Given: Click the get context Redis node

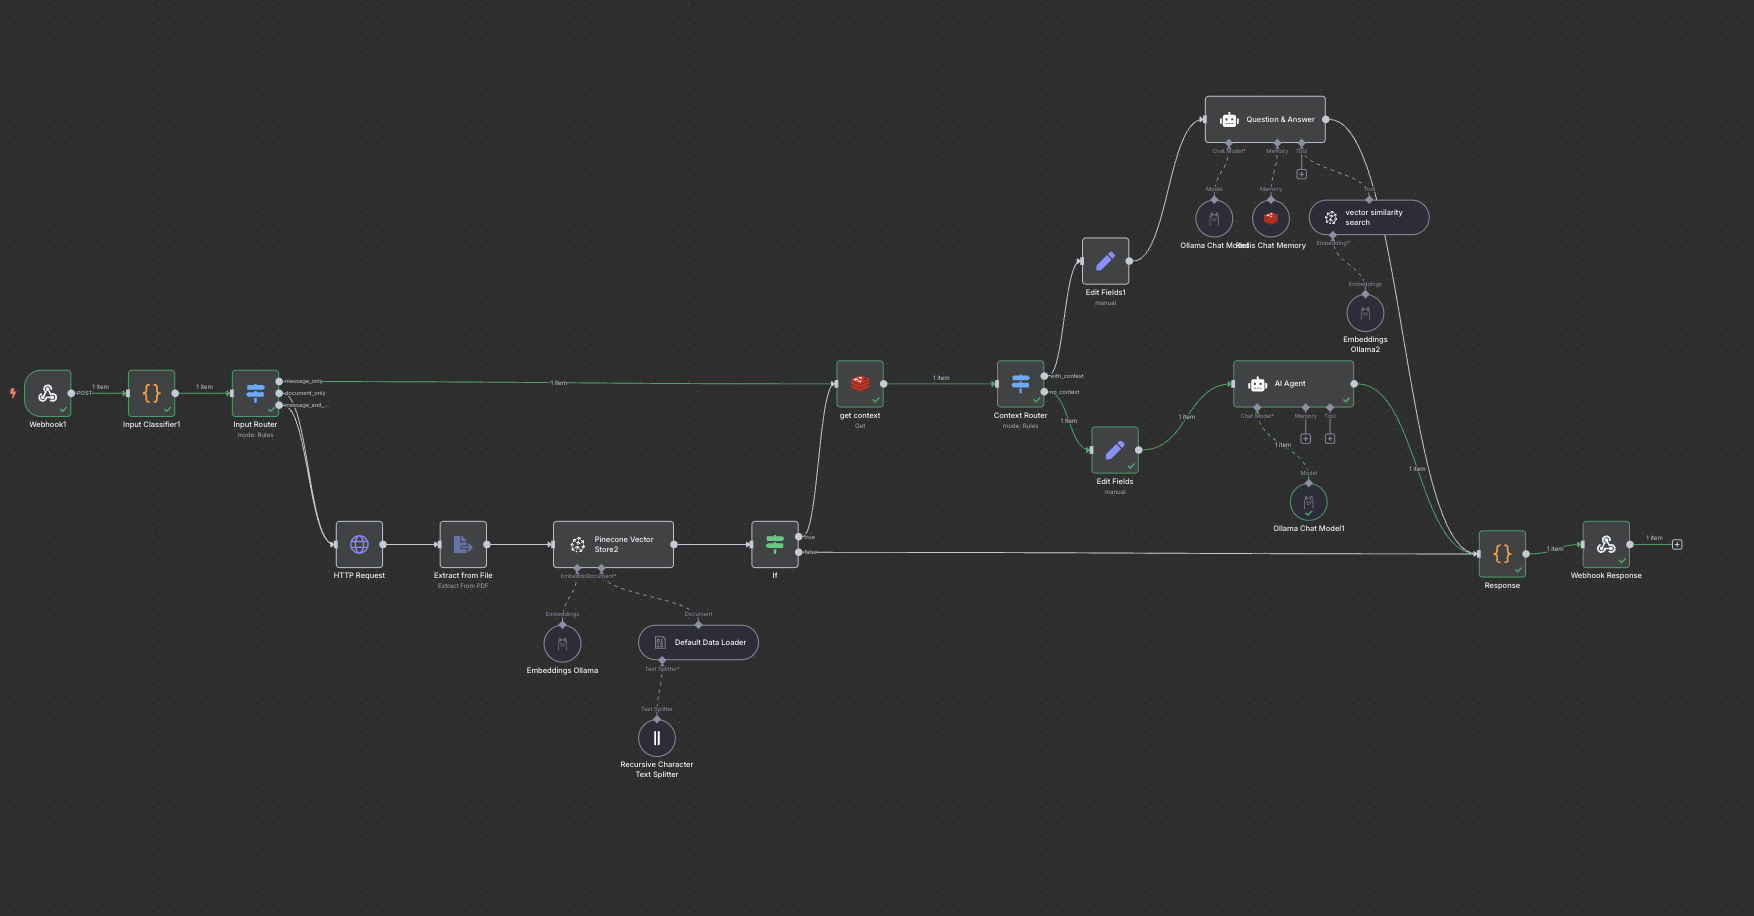Looking at the screenshot, I should click(860, 383).
